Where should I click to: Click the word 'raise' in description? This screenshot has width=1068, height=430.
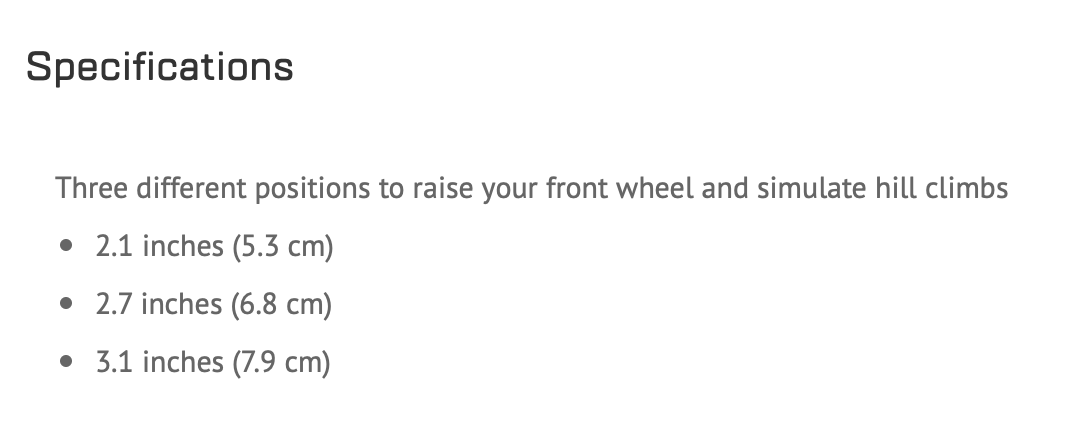tap(442, 188)
